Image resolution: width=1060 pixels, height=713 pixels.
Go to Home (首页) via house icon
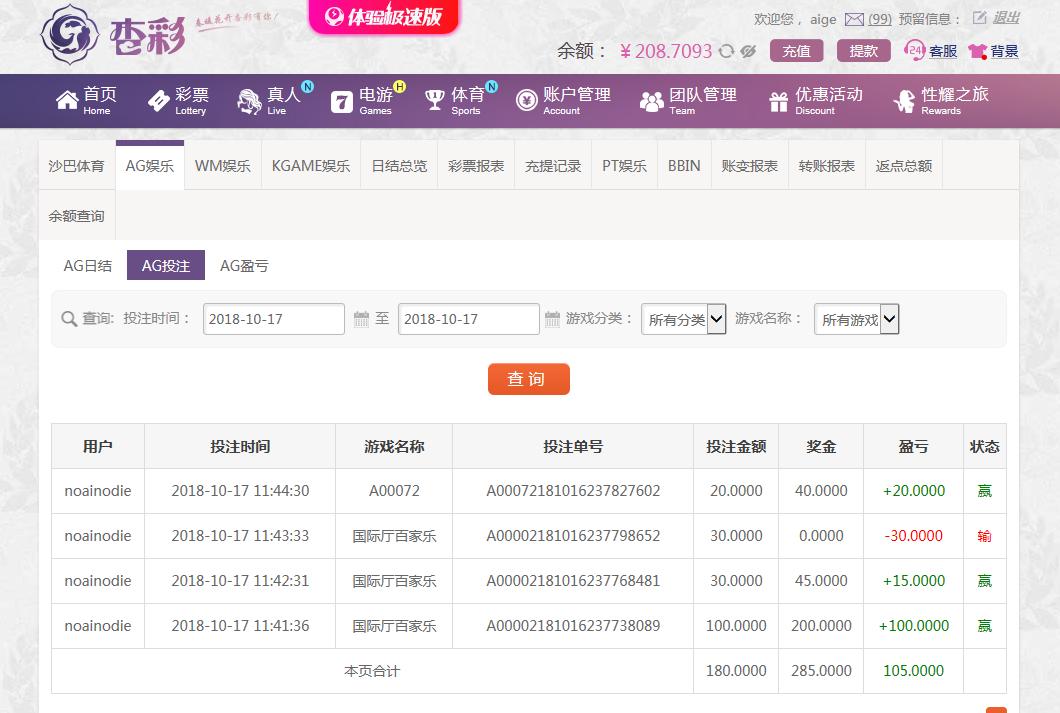tap(67, 100)
